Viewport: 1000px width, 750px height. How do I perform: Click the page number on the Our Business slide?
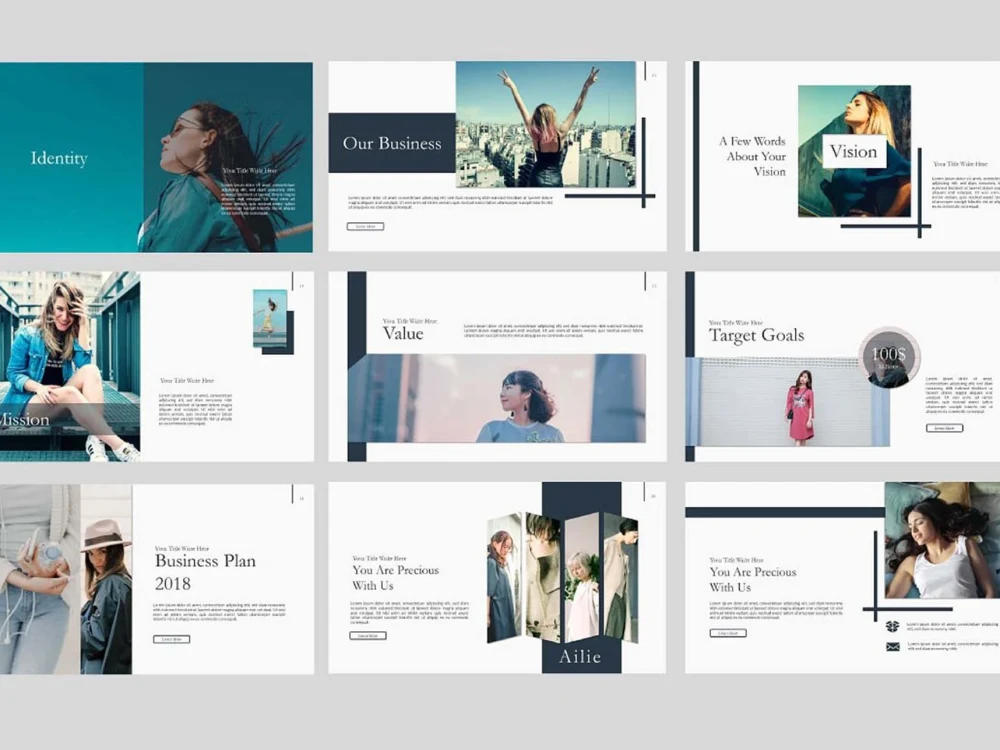653,76
